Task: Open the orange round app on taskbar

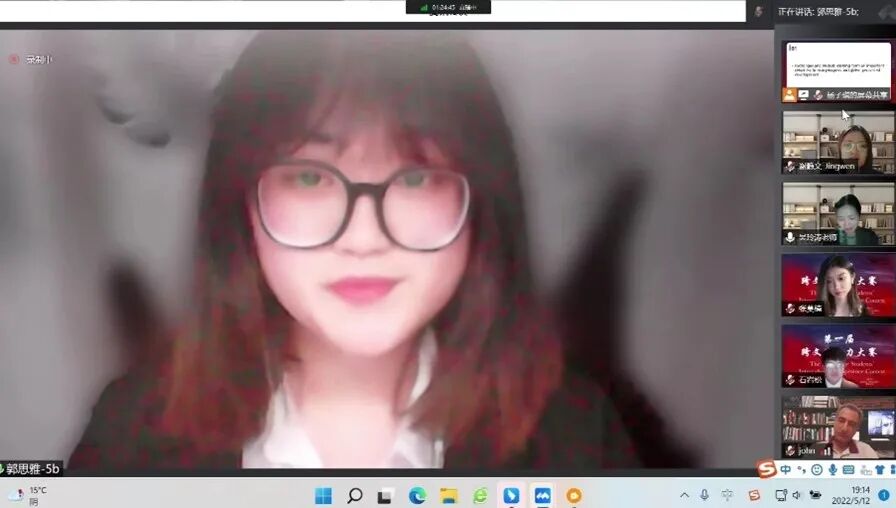Action: pos(574,495)
